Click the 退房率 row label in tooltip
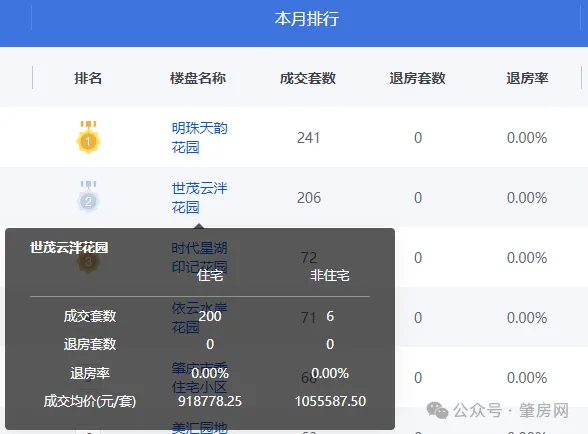This screenshot has width=588, height=434. (x=90, y=373)
